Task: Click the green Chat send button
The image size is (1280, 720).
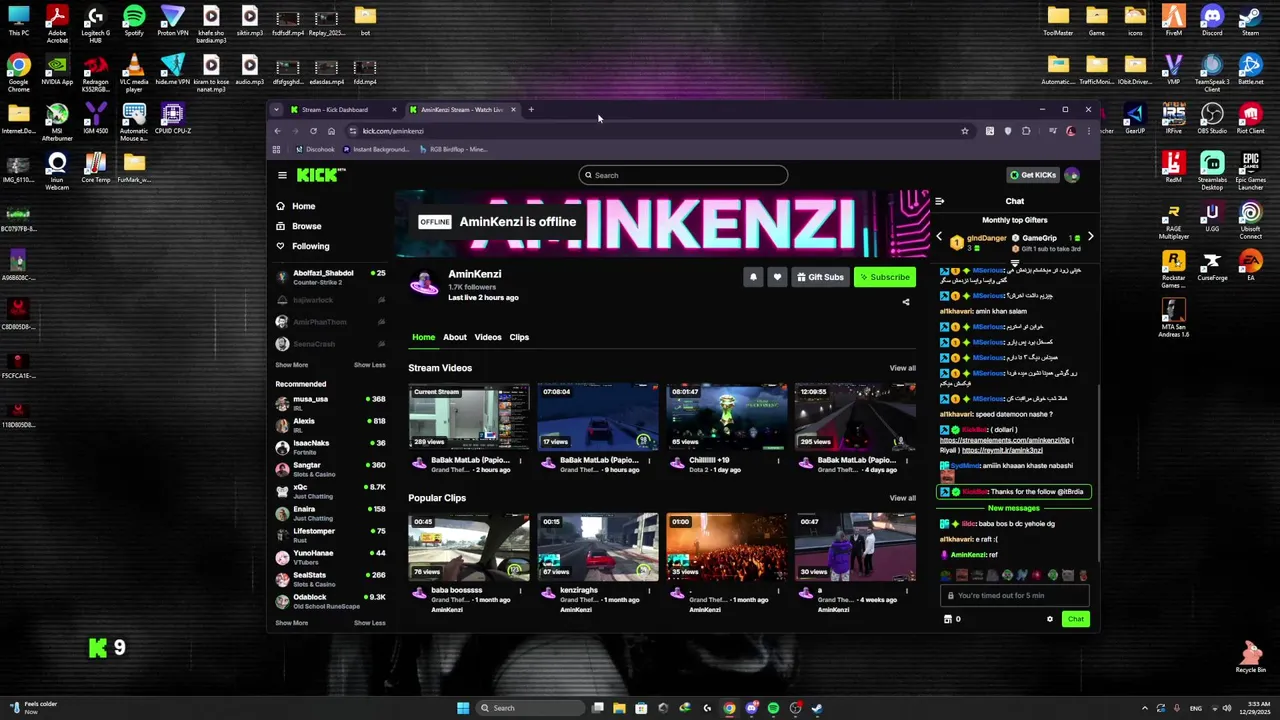Action: [x=1075, y=619]
